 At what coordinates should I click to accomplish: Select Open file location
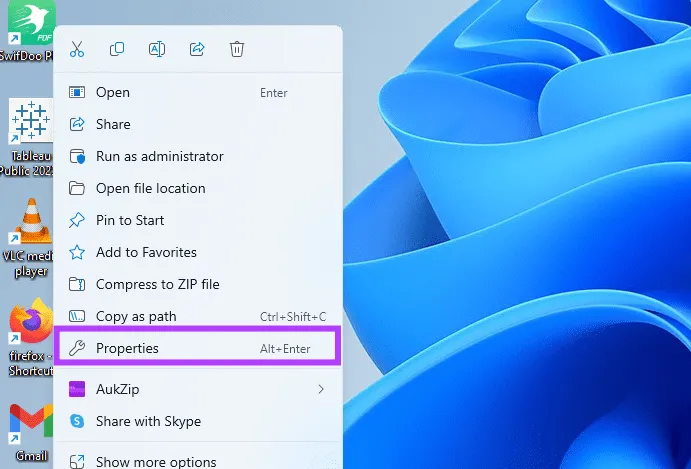pyautogui.click(x=150, y=189)
